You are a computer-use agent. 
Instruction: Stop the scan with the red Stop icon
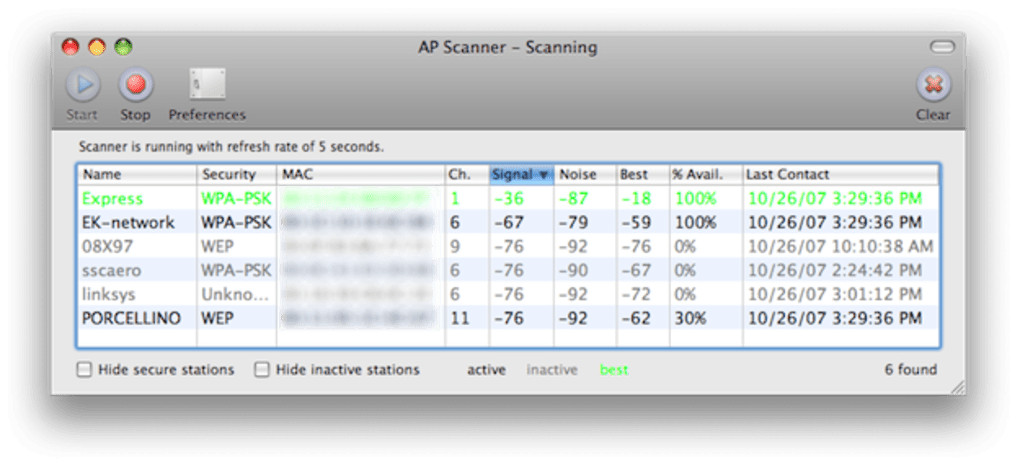pyautogui.click(x=135, y=85)
